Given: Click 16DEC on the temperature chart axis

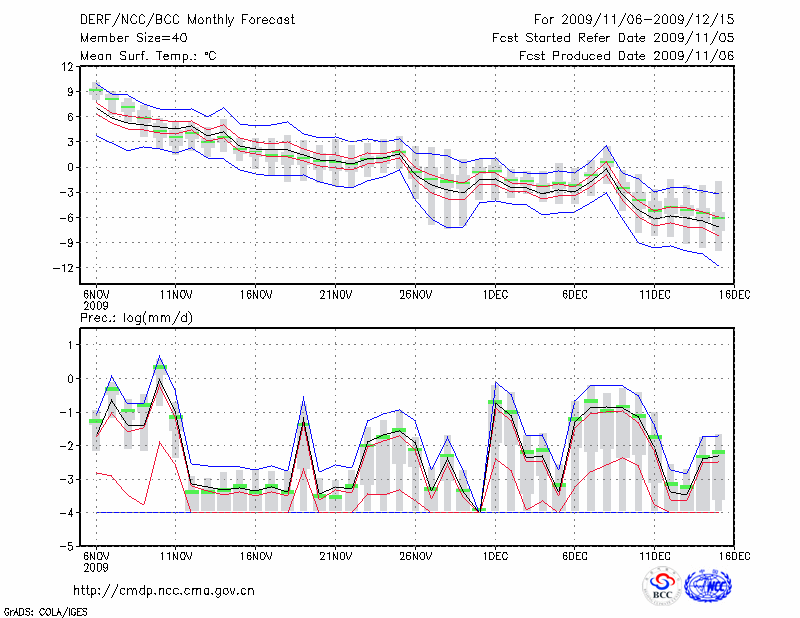Looking at the screenshot, I should 734,294.
